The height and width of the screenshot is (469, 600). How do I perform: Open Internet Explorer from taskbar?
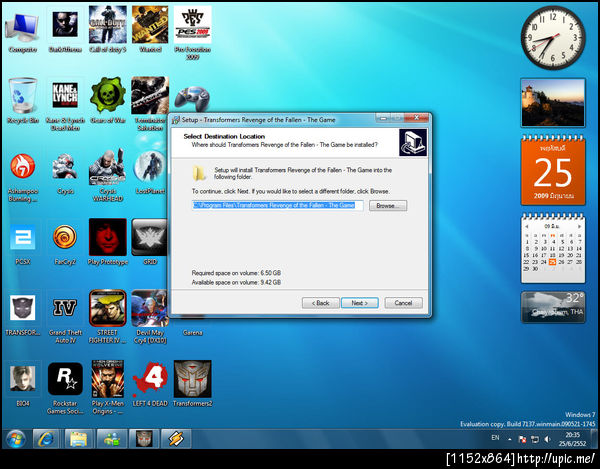46,439
